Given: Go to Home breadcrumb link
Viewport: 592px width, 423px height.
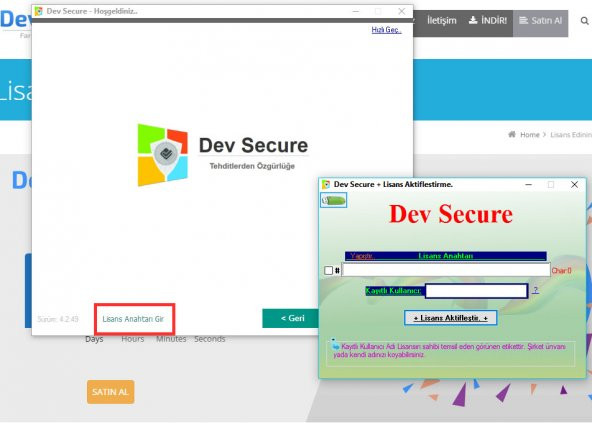Looking at the screenshot, I should tap(530, 134).
